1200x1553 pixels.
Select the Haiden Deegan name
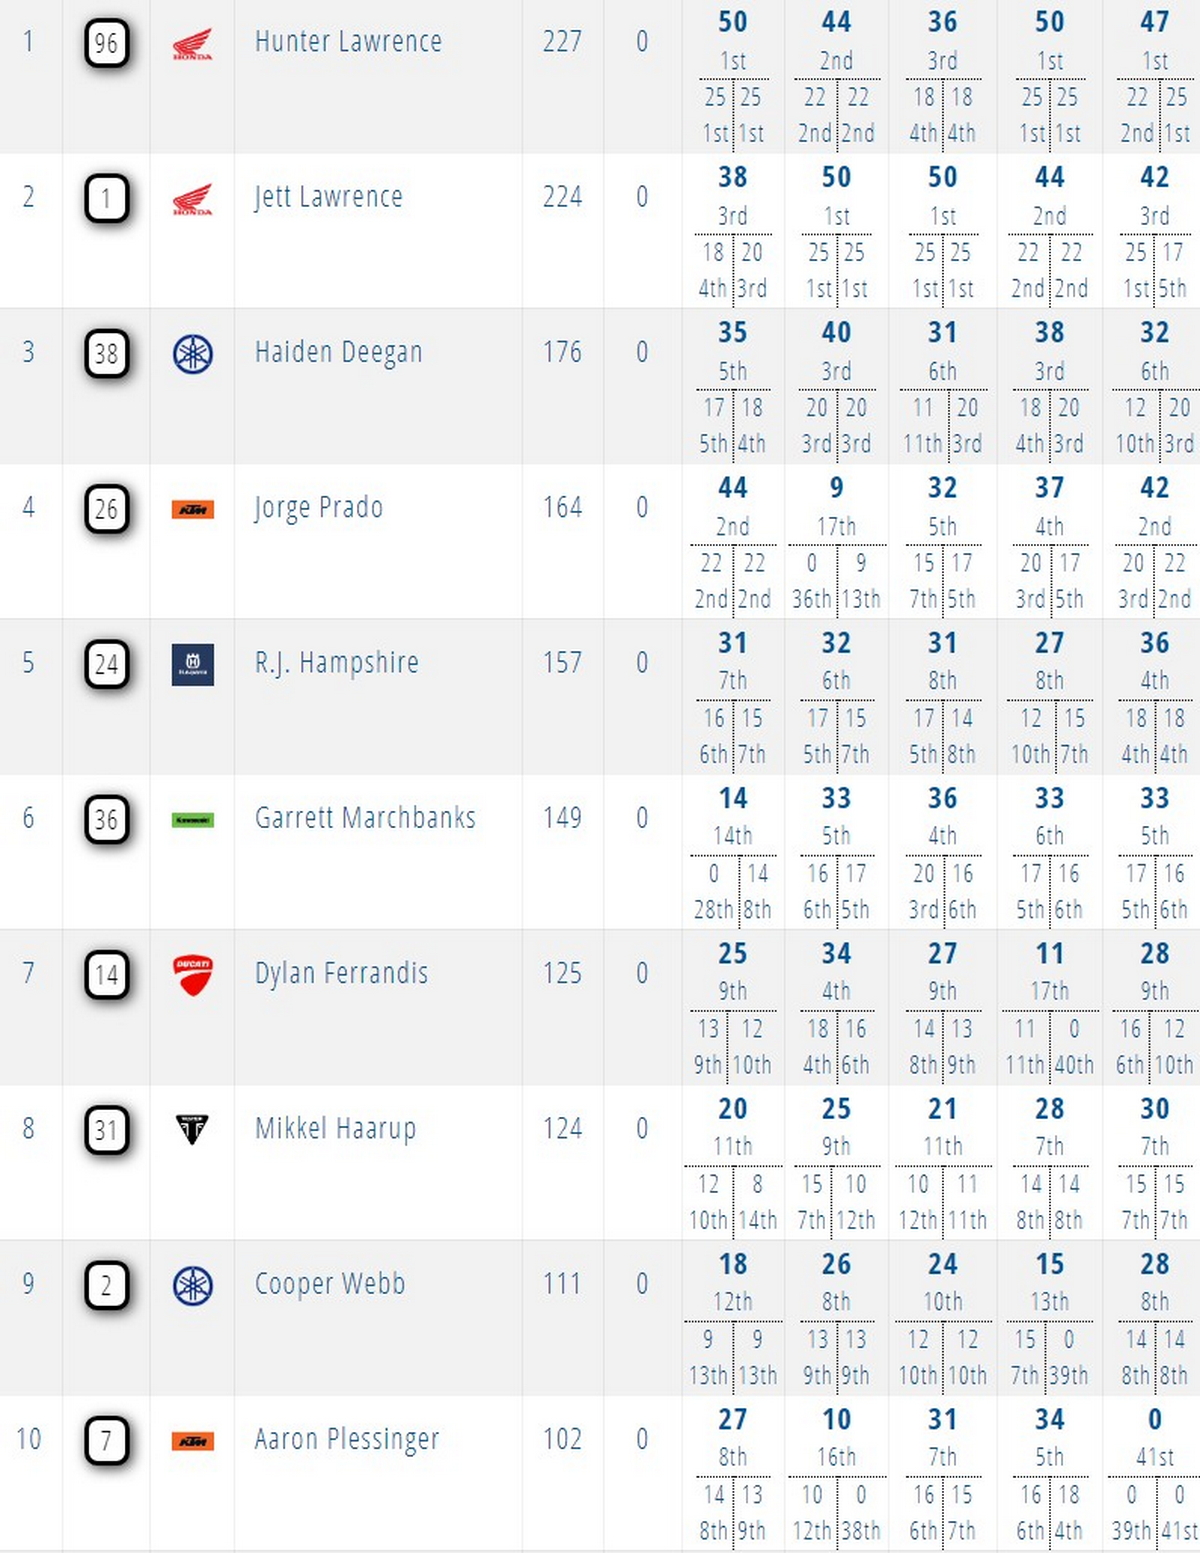(338, 353)
